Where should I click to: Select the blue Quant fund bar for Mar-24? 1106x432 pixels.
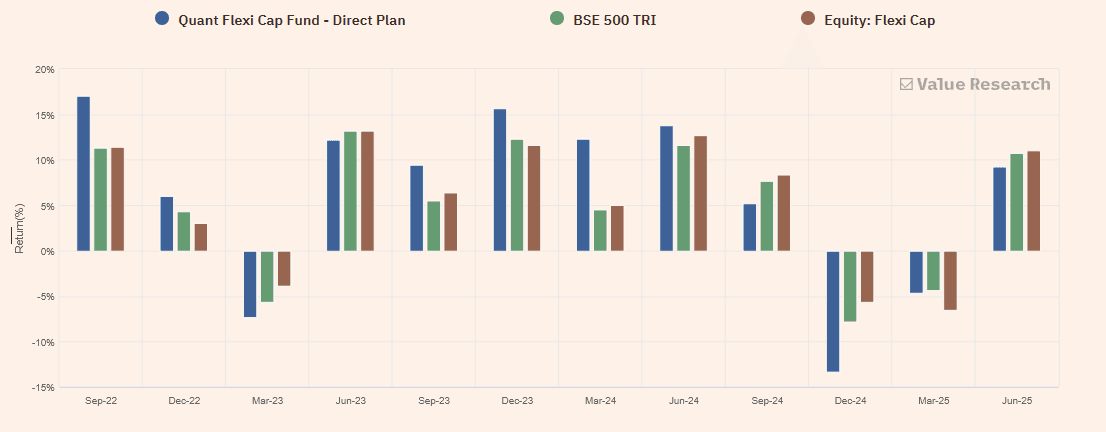tap(583, 196)
